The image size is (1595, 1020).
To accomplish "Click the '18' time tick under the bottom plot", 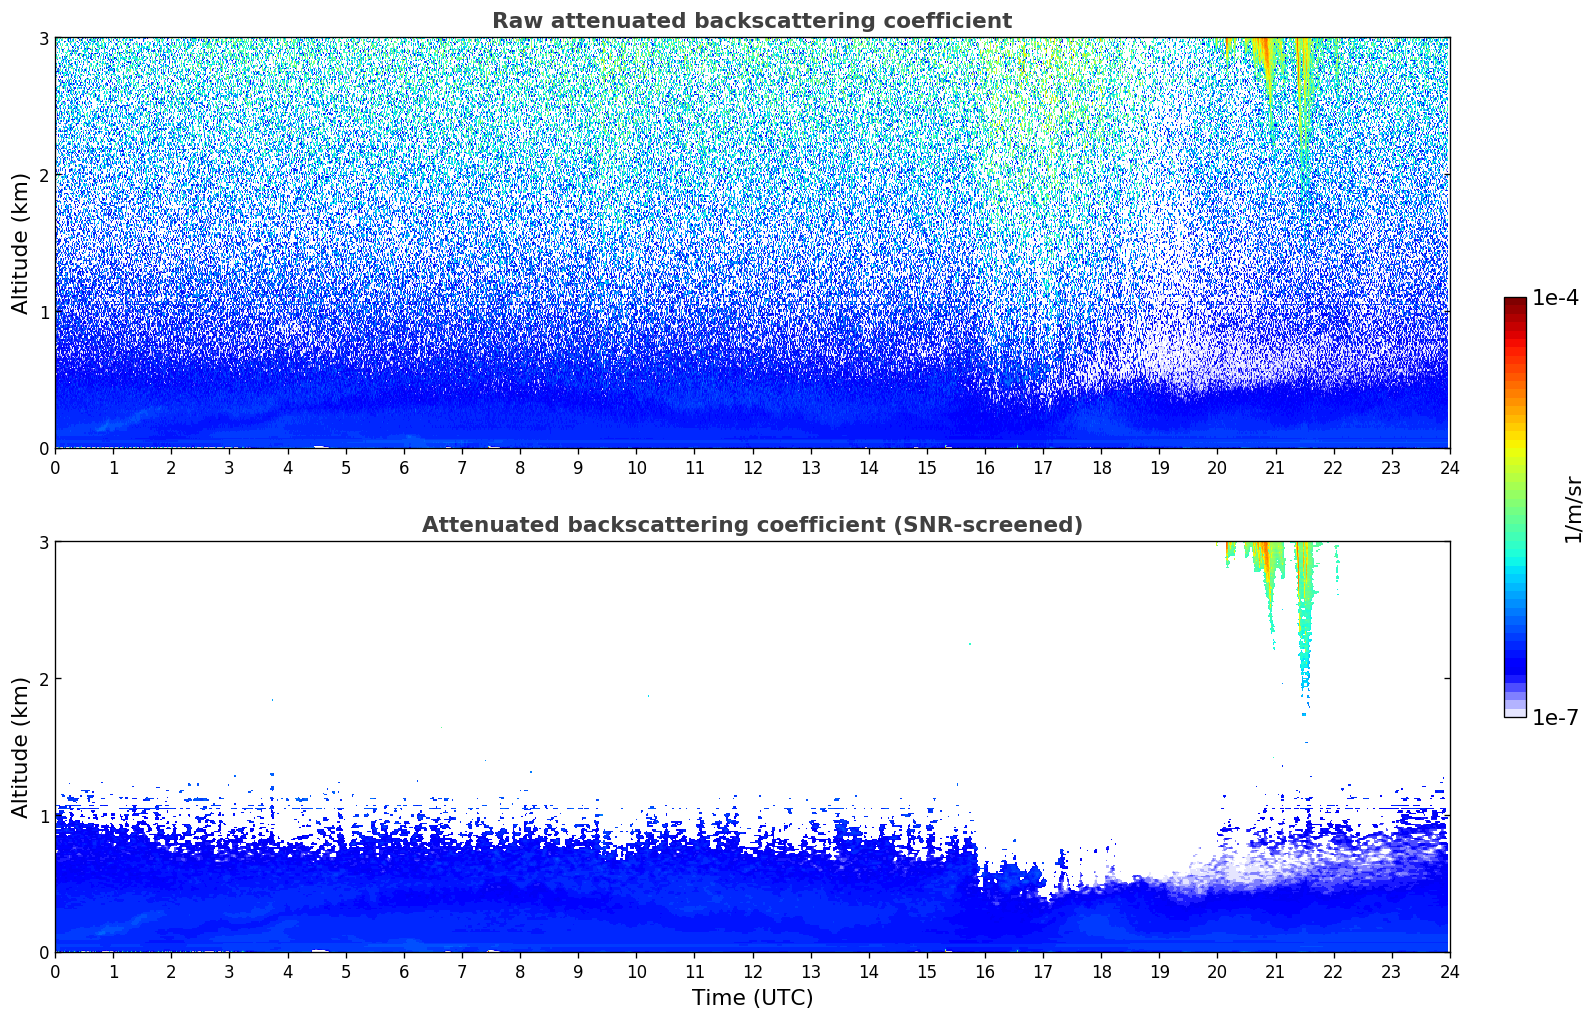I will click(x=1101, y=971).
